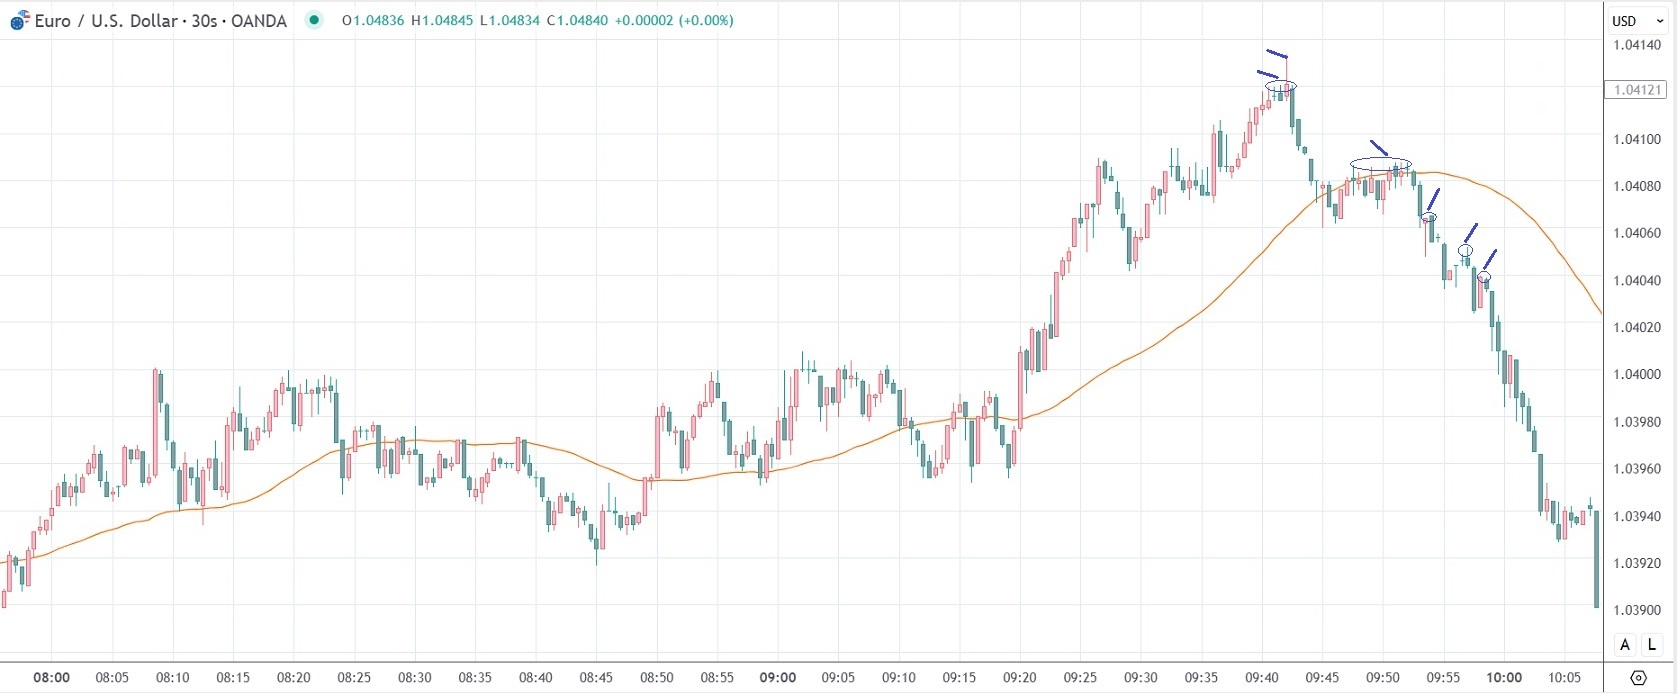Image resolution: width=1677 pixels, height=694 pixels.
Task: Click the 09:15 time axis label
Action: click(959, 677)
